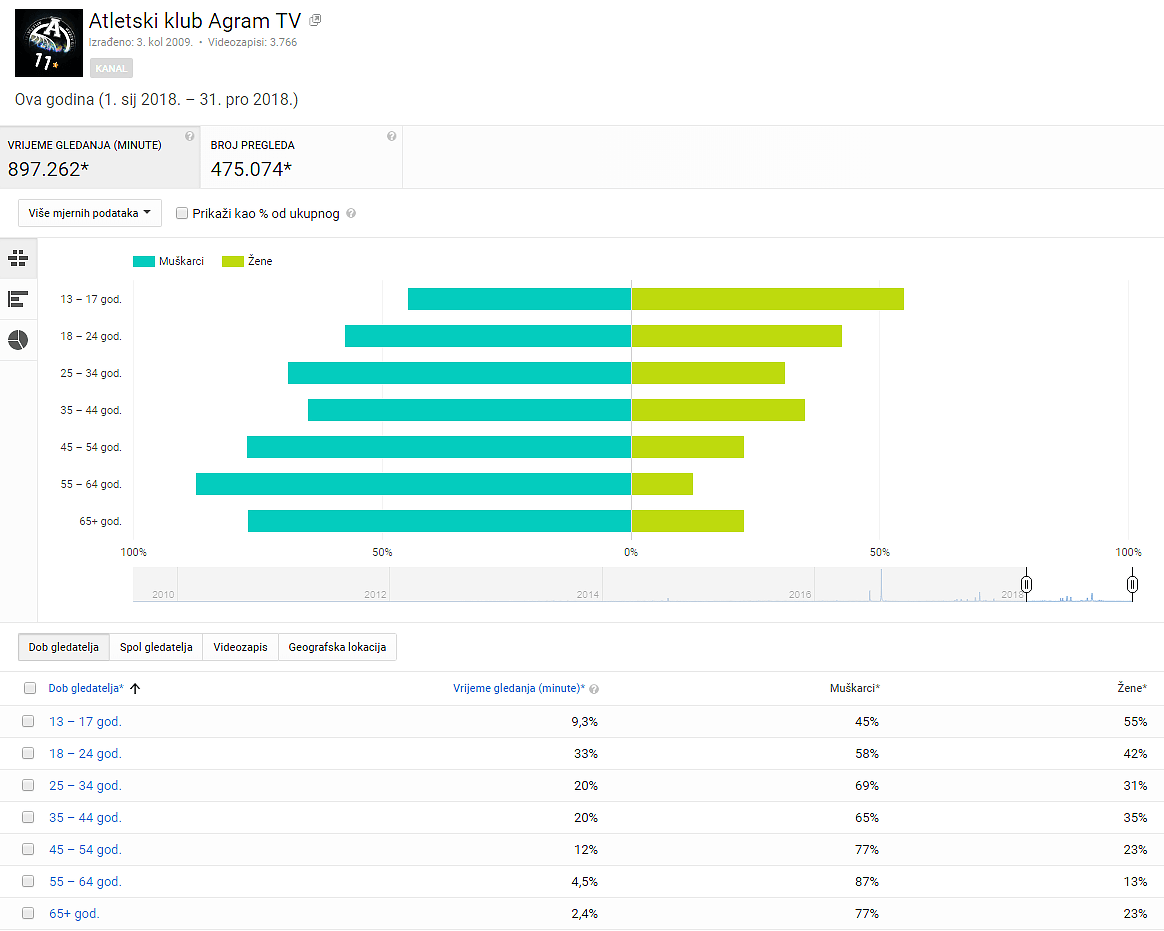Enable 'Prikaži kao % od ukupnog' checkbox
1164x931 pixels.
182,213
